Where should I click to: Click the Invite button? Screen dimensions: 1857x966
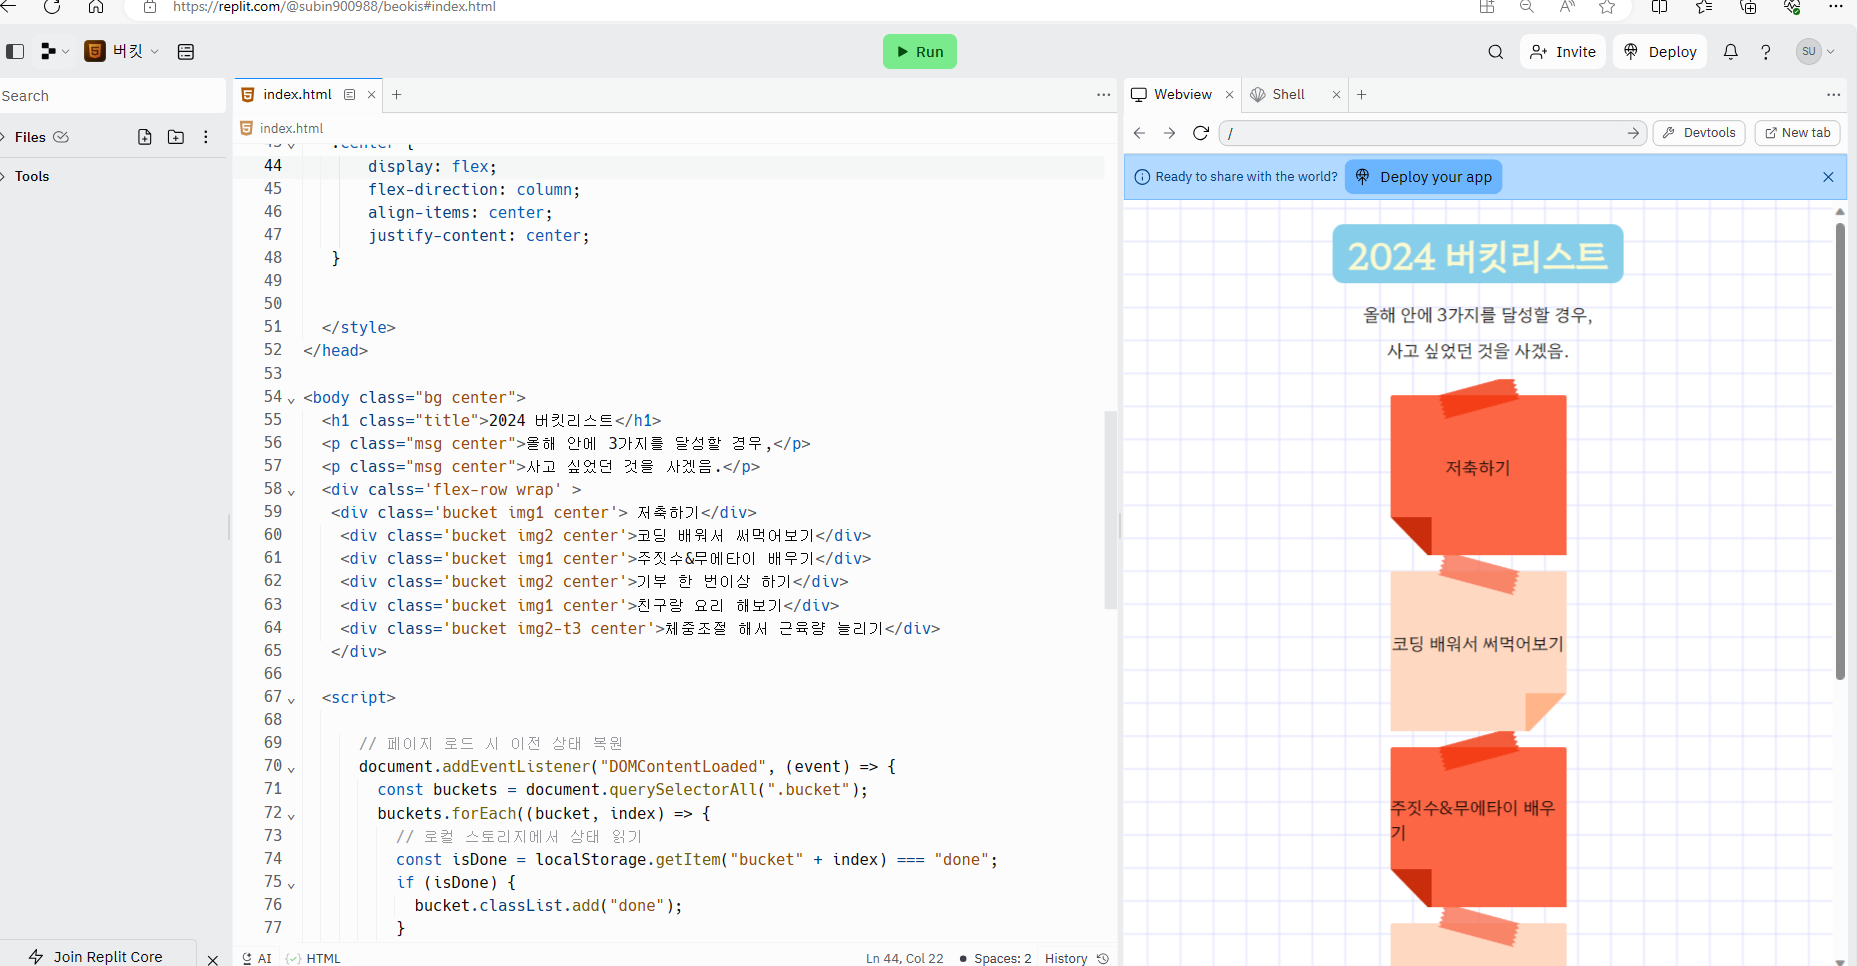tap(1563, 52)
